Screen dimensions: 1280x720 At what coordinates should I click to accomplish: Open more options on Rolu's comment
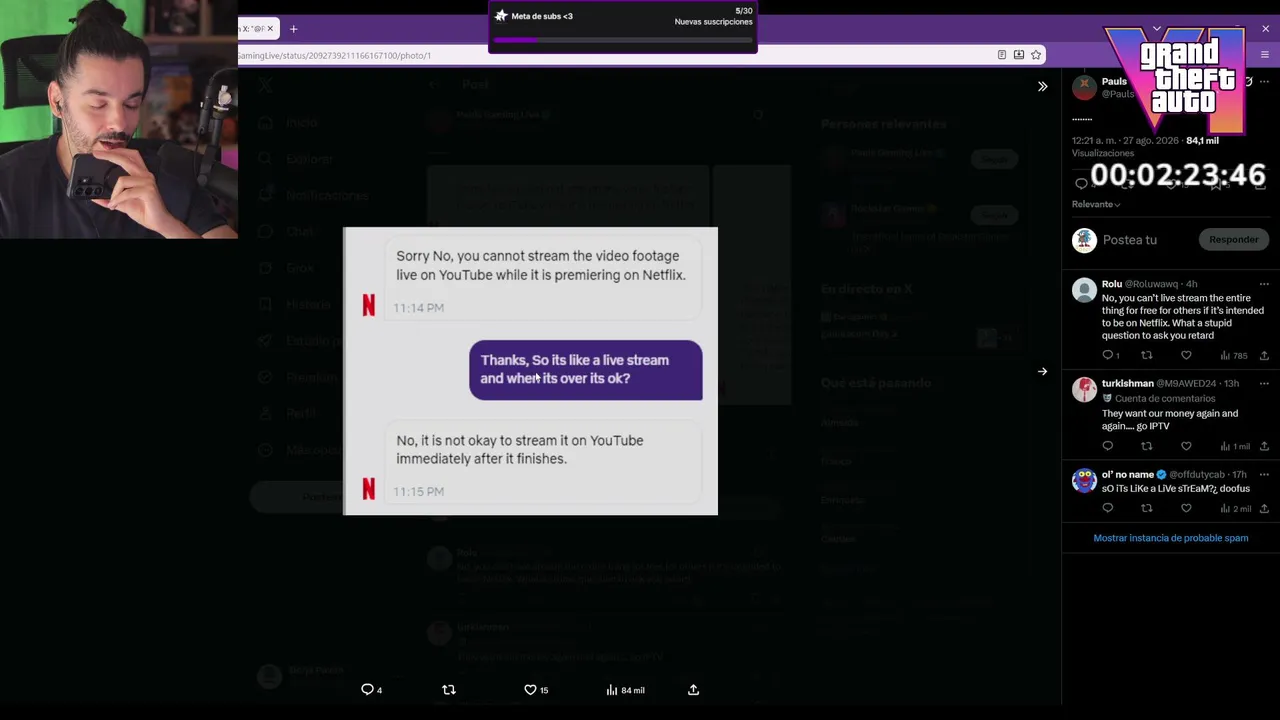click(1264, 284)
